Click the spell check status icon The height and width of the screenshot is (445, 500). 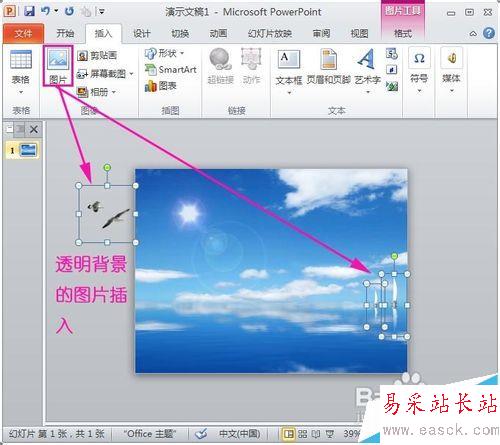(x=201, y=434)
